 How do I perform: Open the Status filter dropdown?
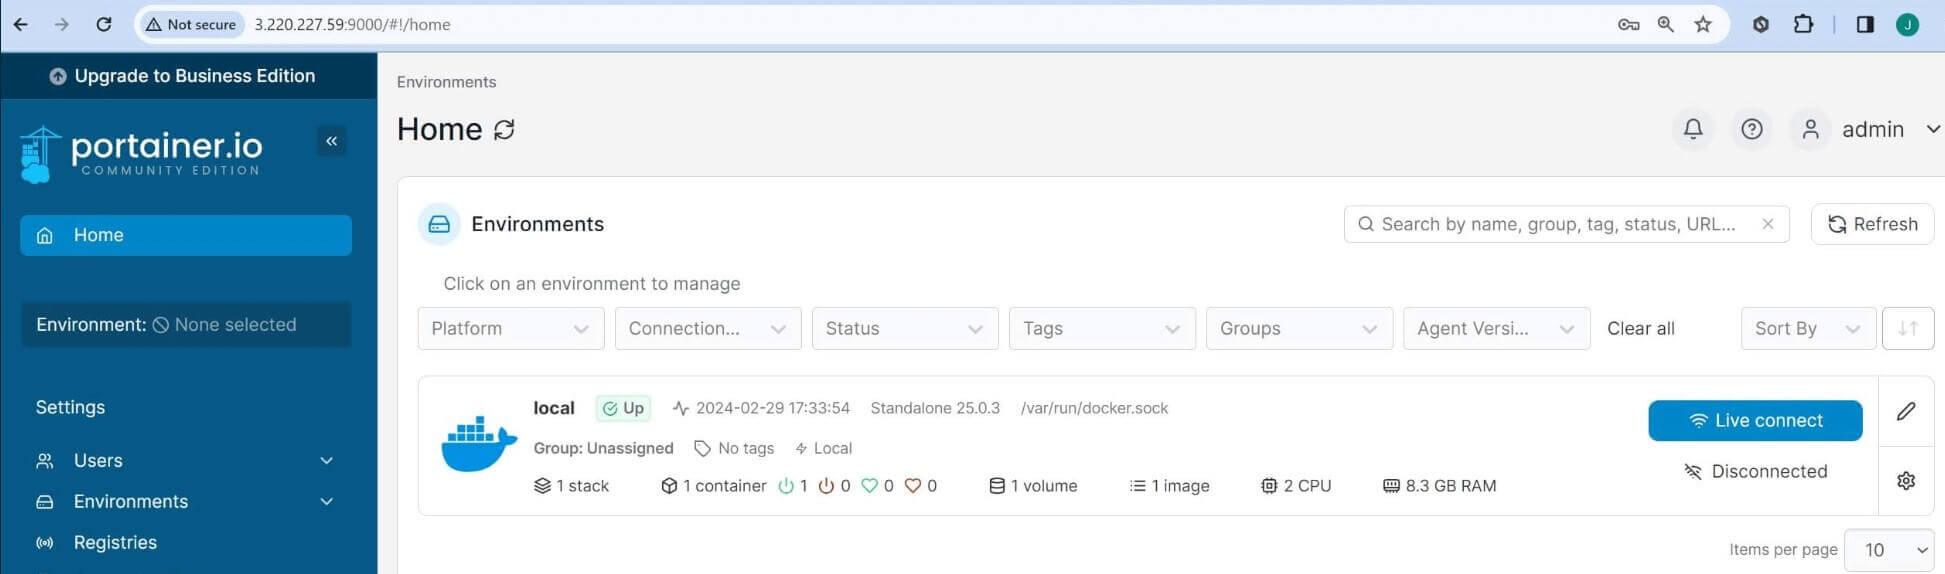tap(905, 329)
